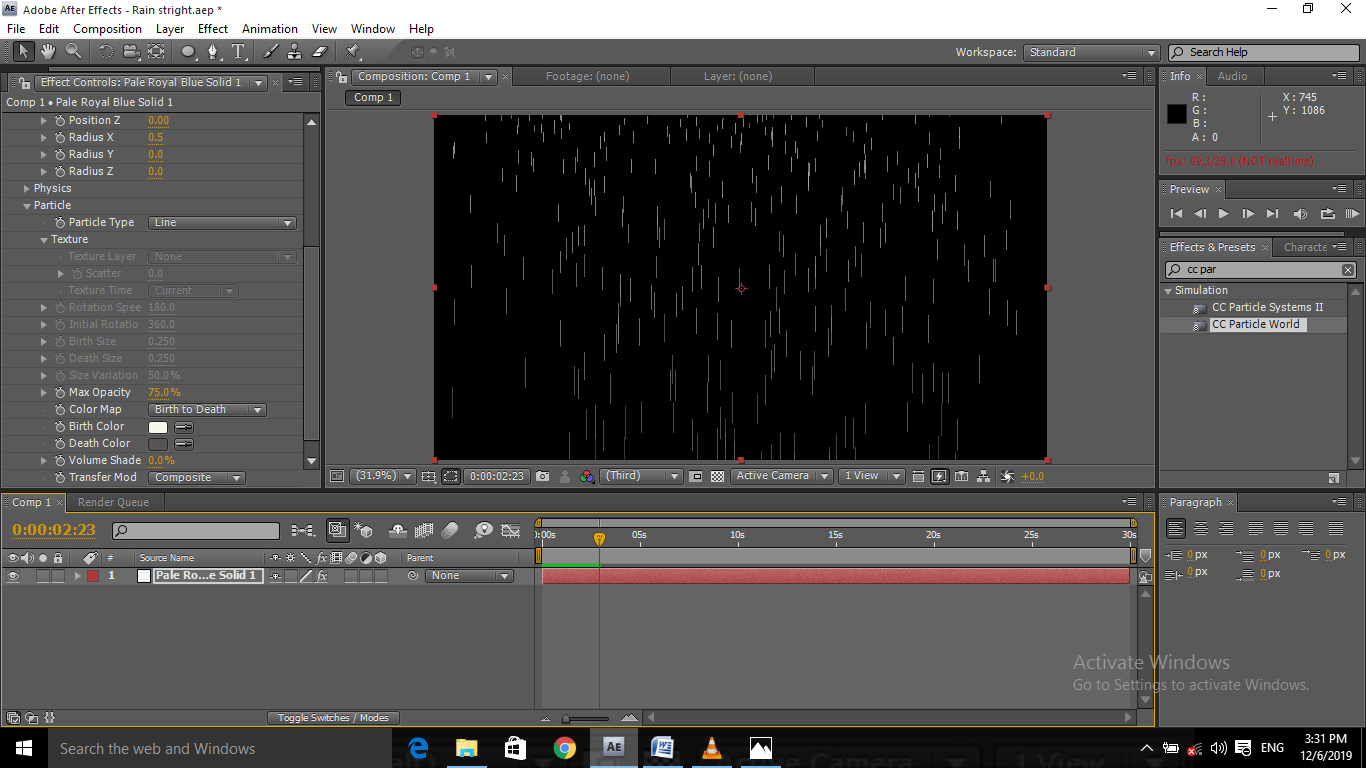Click the timeline zoom slider
The height and width of the screenshot is (768, 1366).
588,718
